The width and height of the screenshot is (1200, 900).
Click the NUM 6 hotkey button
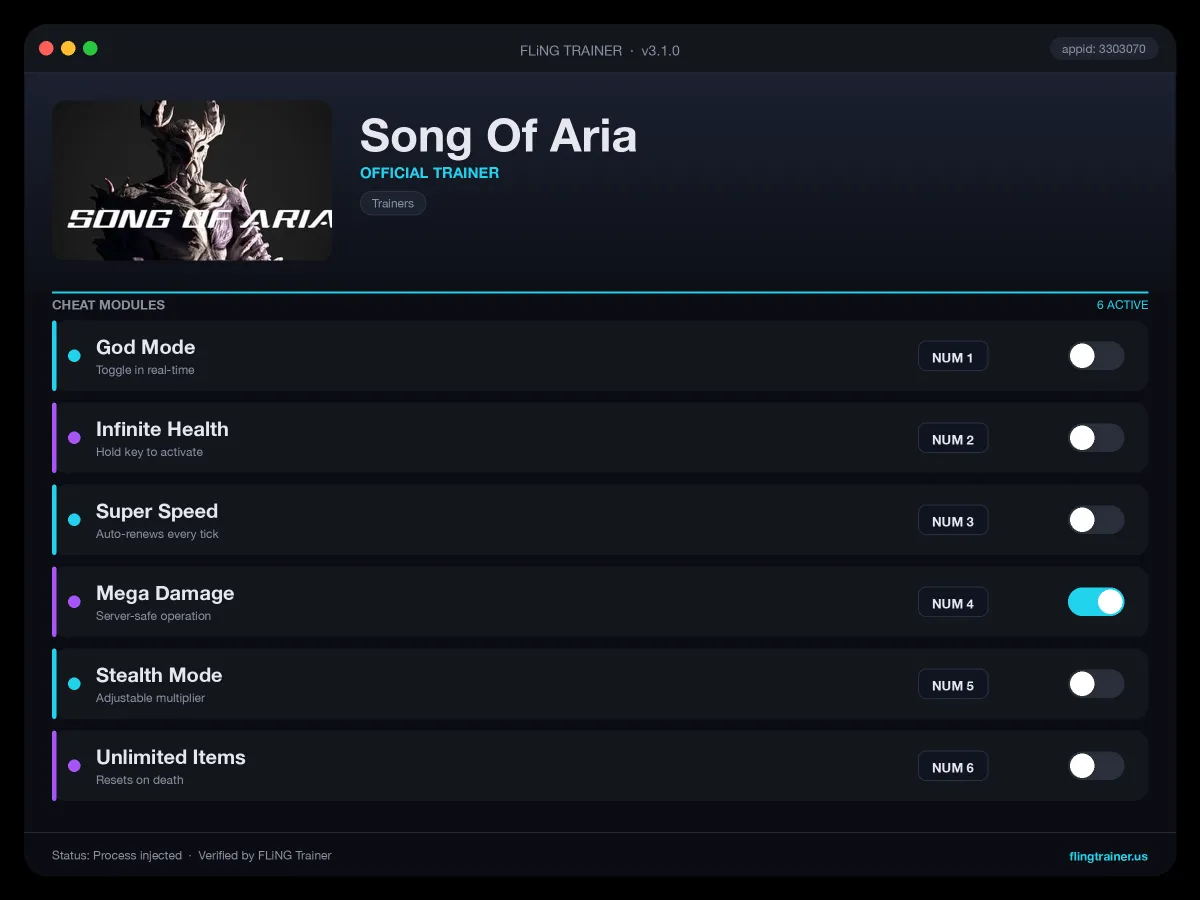pyautogui.click(x=953, y=767)
